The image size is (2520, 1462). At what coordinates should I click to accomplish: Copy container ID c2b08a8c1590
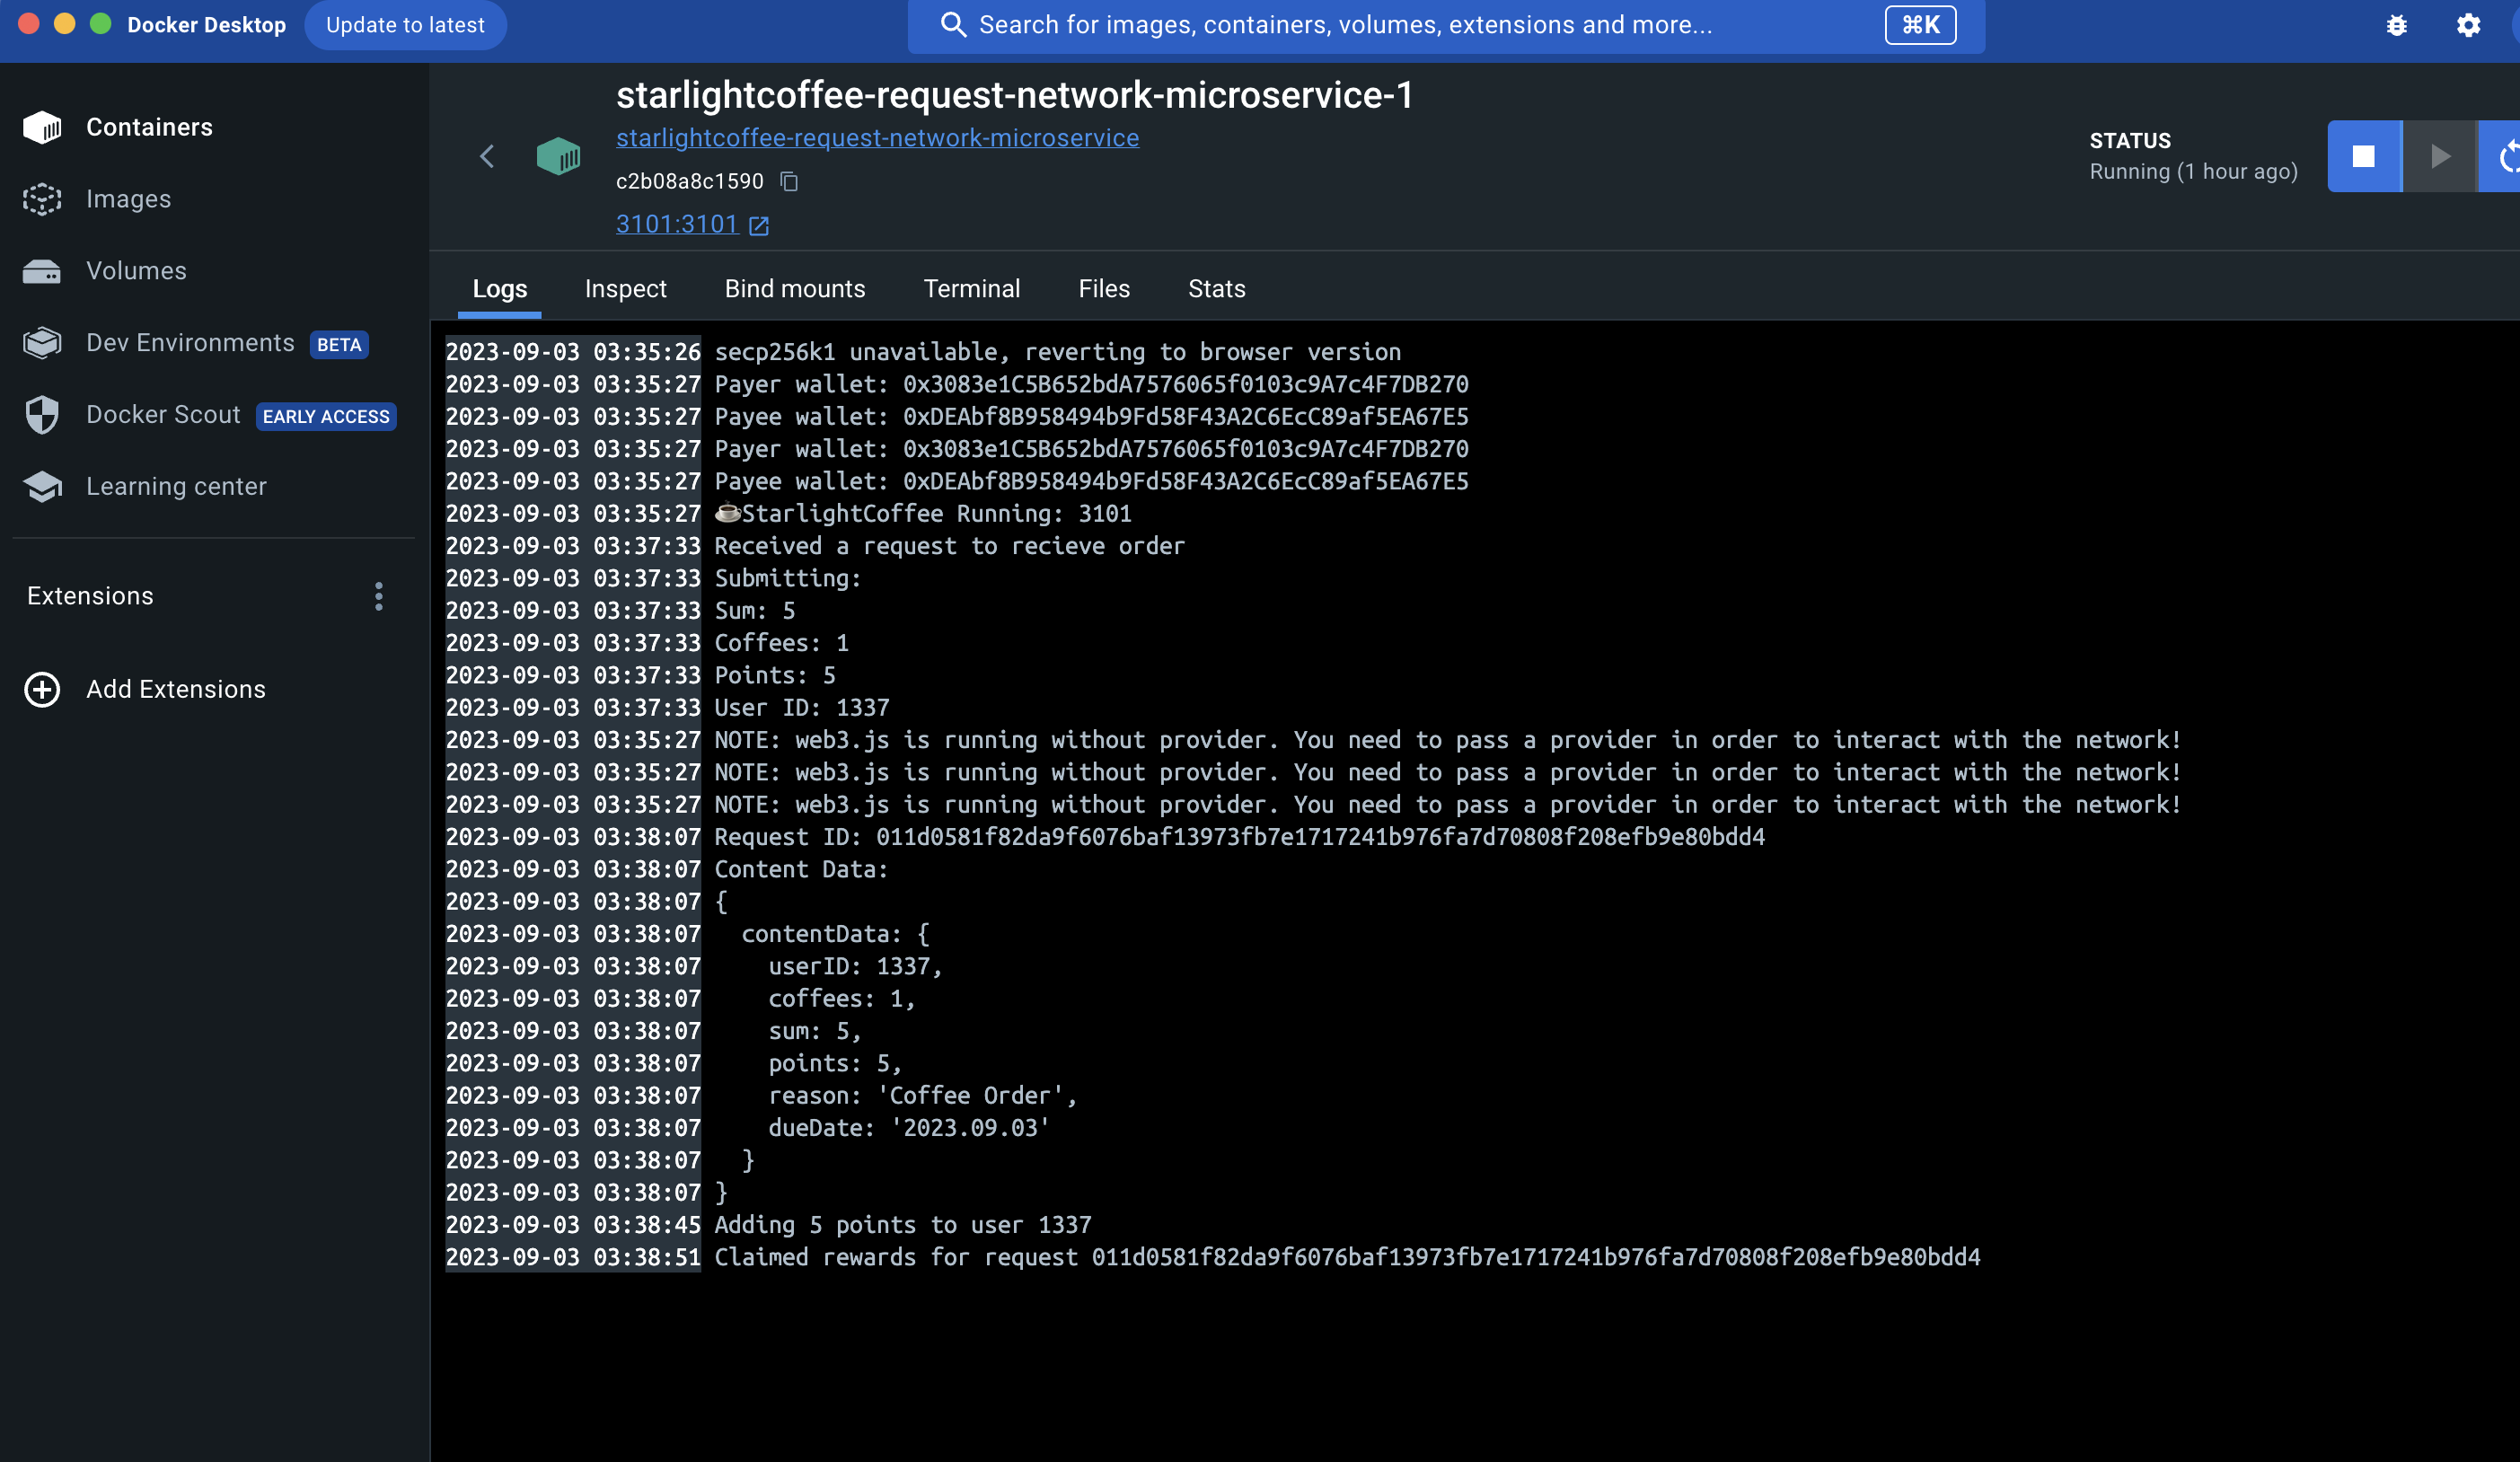click(789, 181)
